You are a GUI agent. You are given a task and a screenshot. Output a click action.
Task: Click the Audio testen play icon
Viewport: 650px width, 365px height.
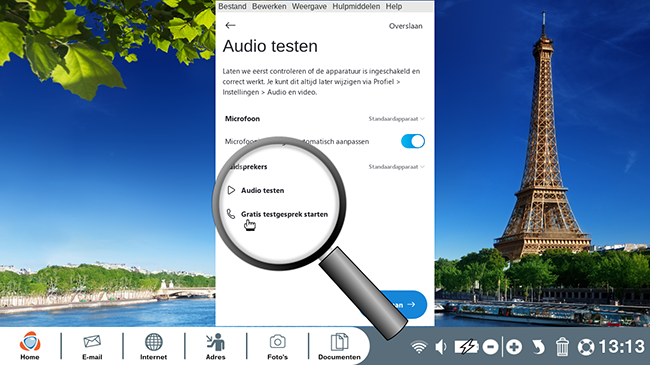pyautogui.click(x=231, y=190)
